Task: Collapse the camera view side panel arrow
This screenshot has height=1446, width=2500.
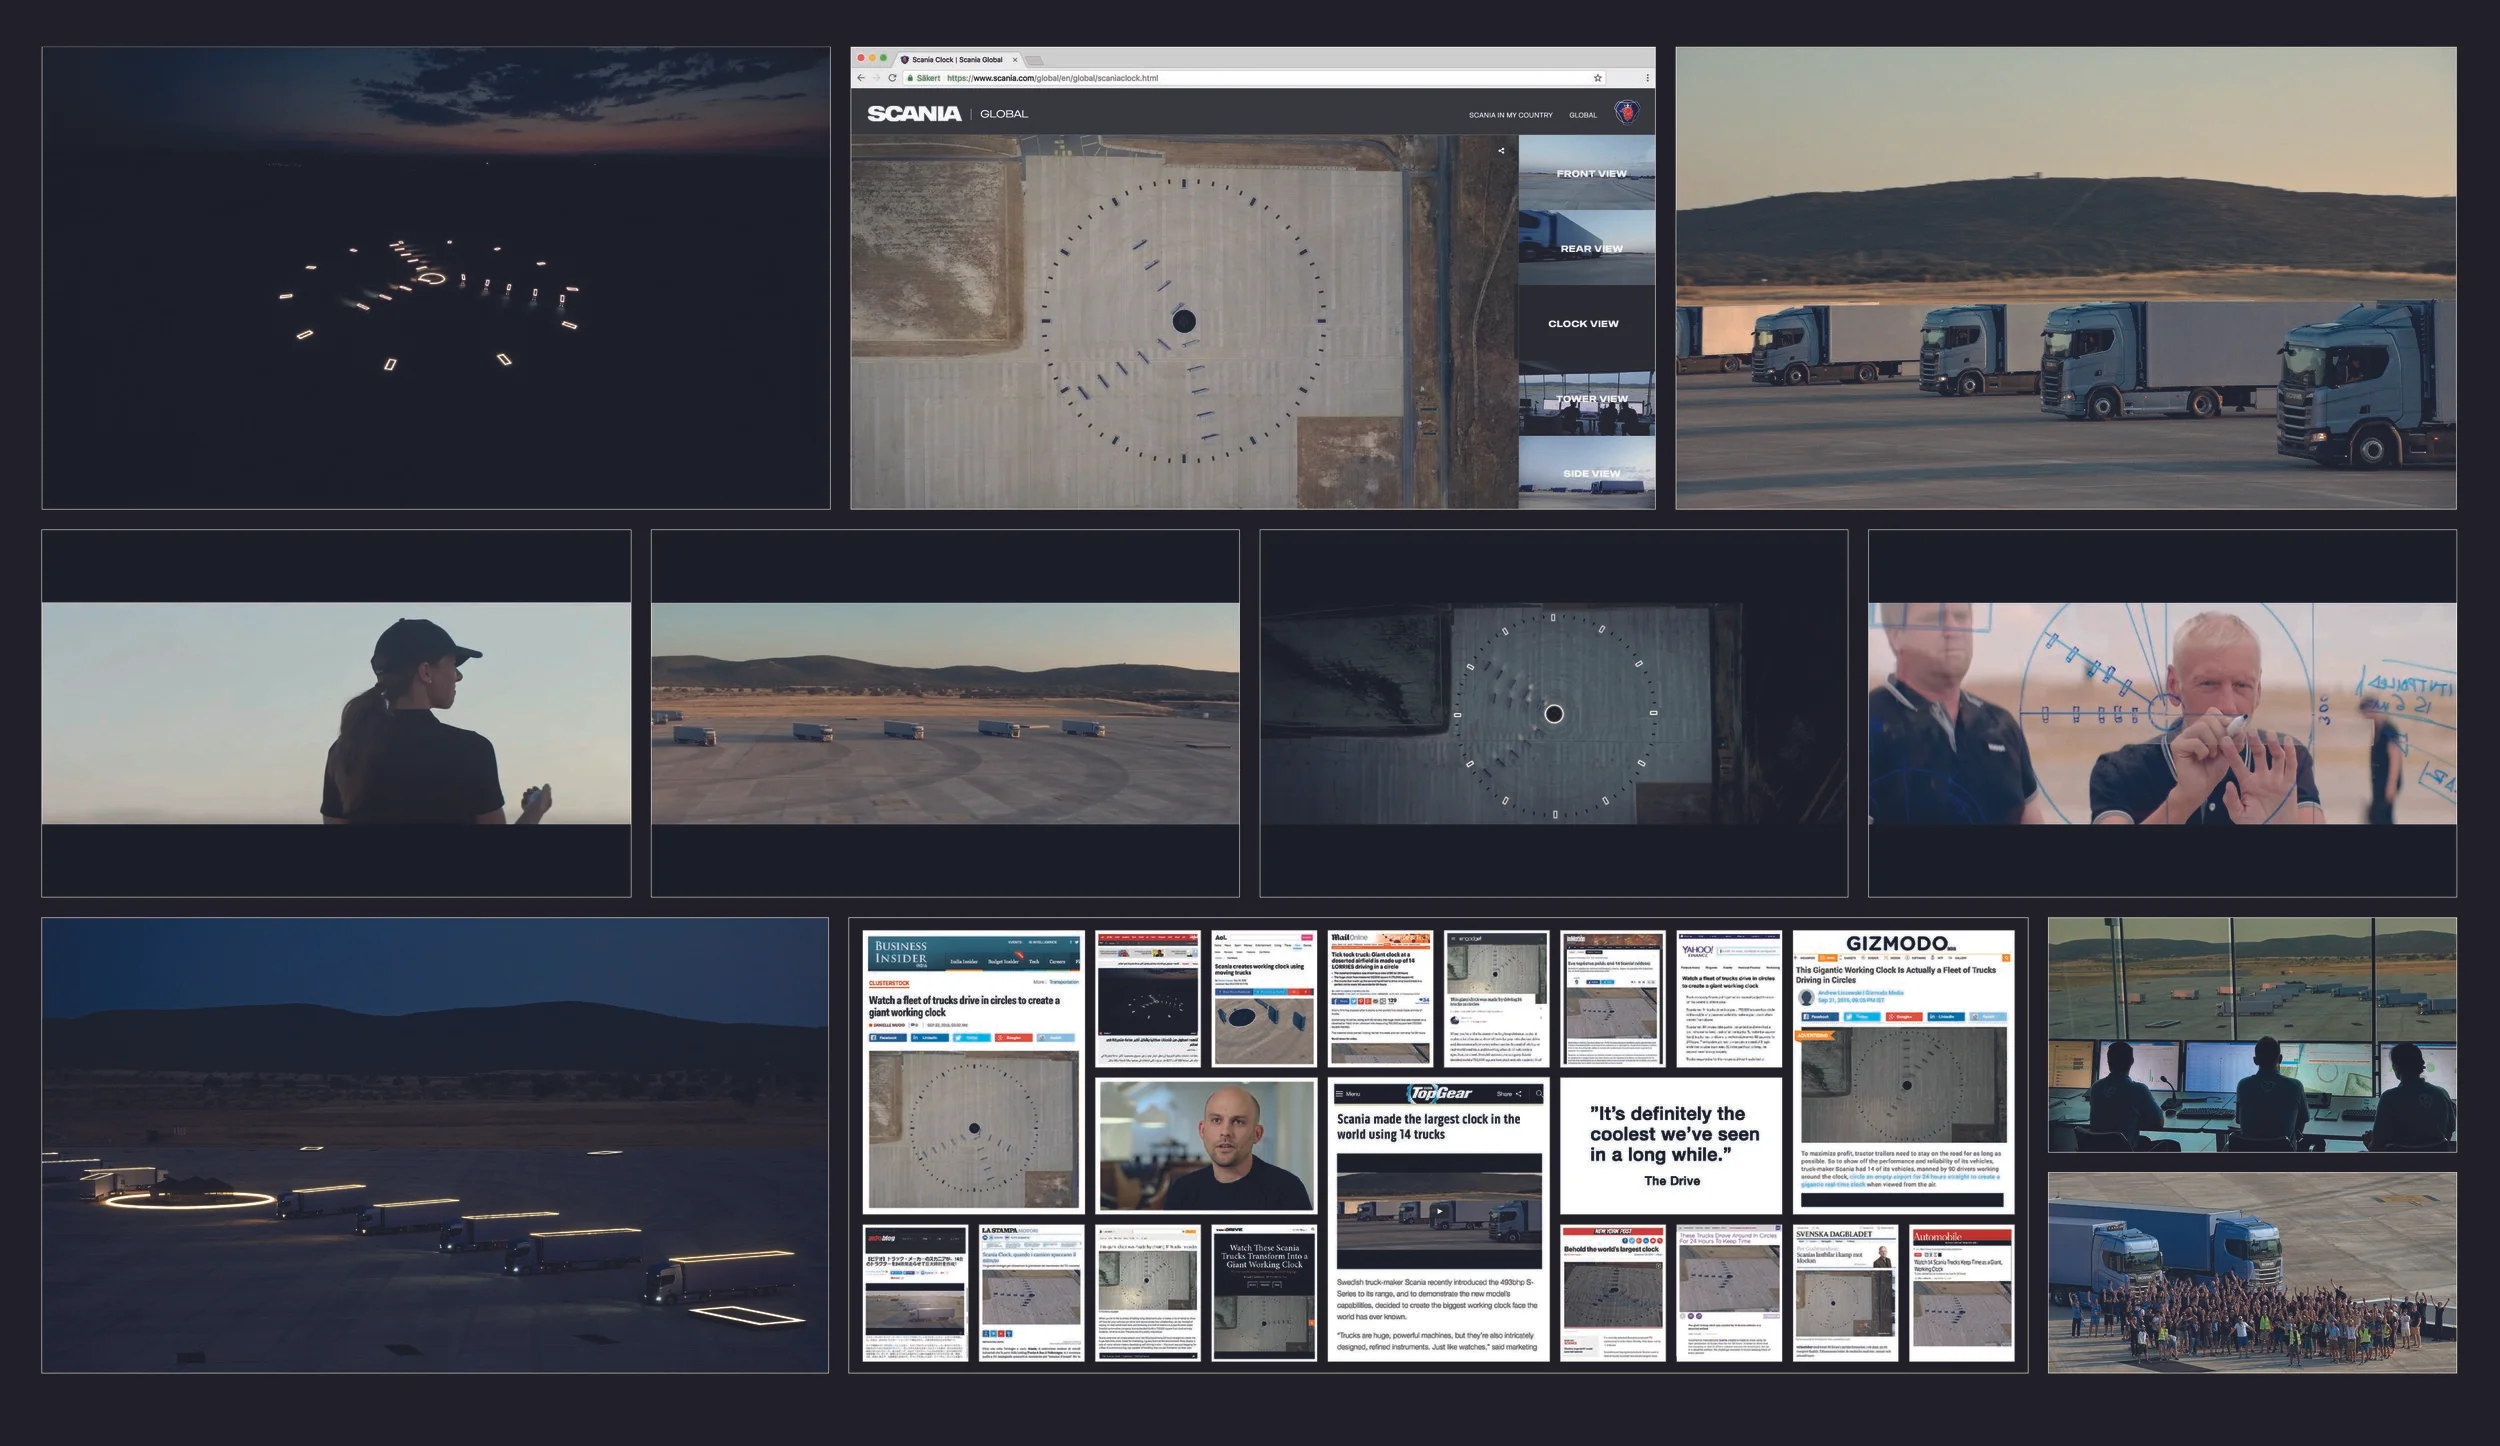Action: coord(1501,151)
